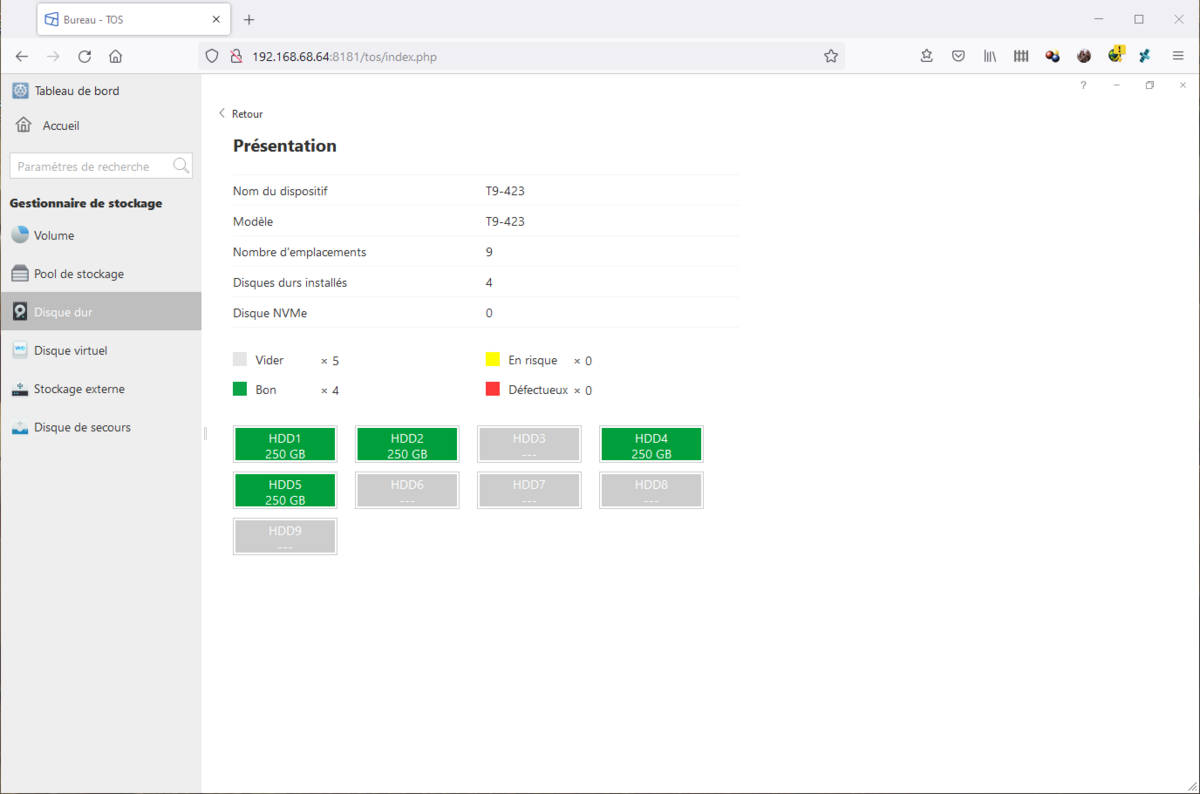The width and height of the screenshot is (1200, 794).
Task: Click the Nombre d'emplacements label
Action: pyautogui.click(x=300, y=252)
